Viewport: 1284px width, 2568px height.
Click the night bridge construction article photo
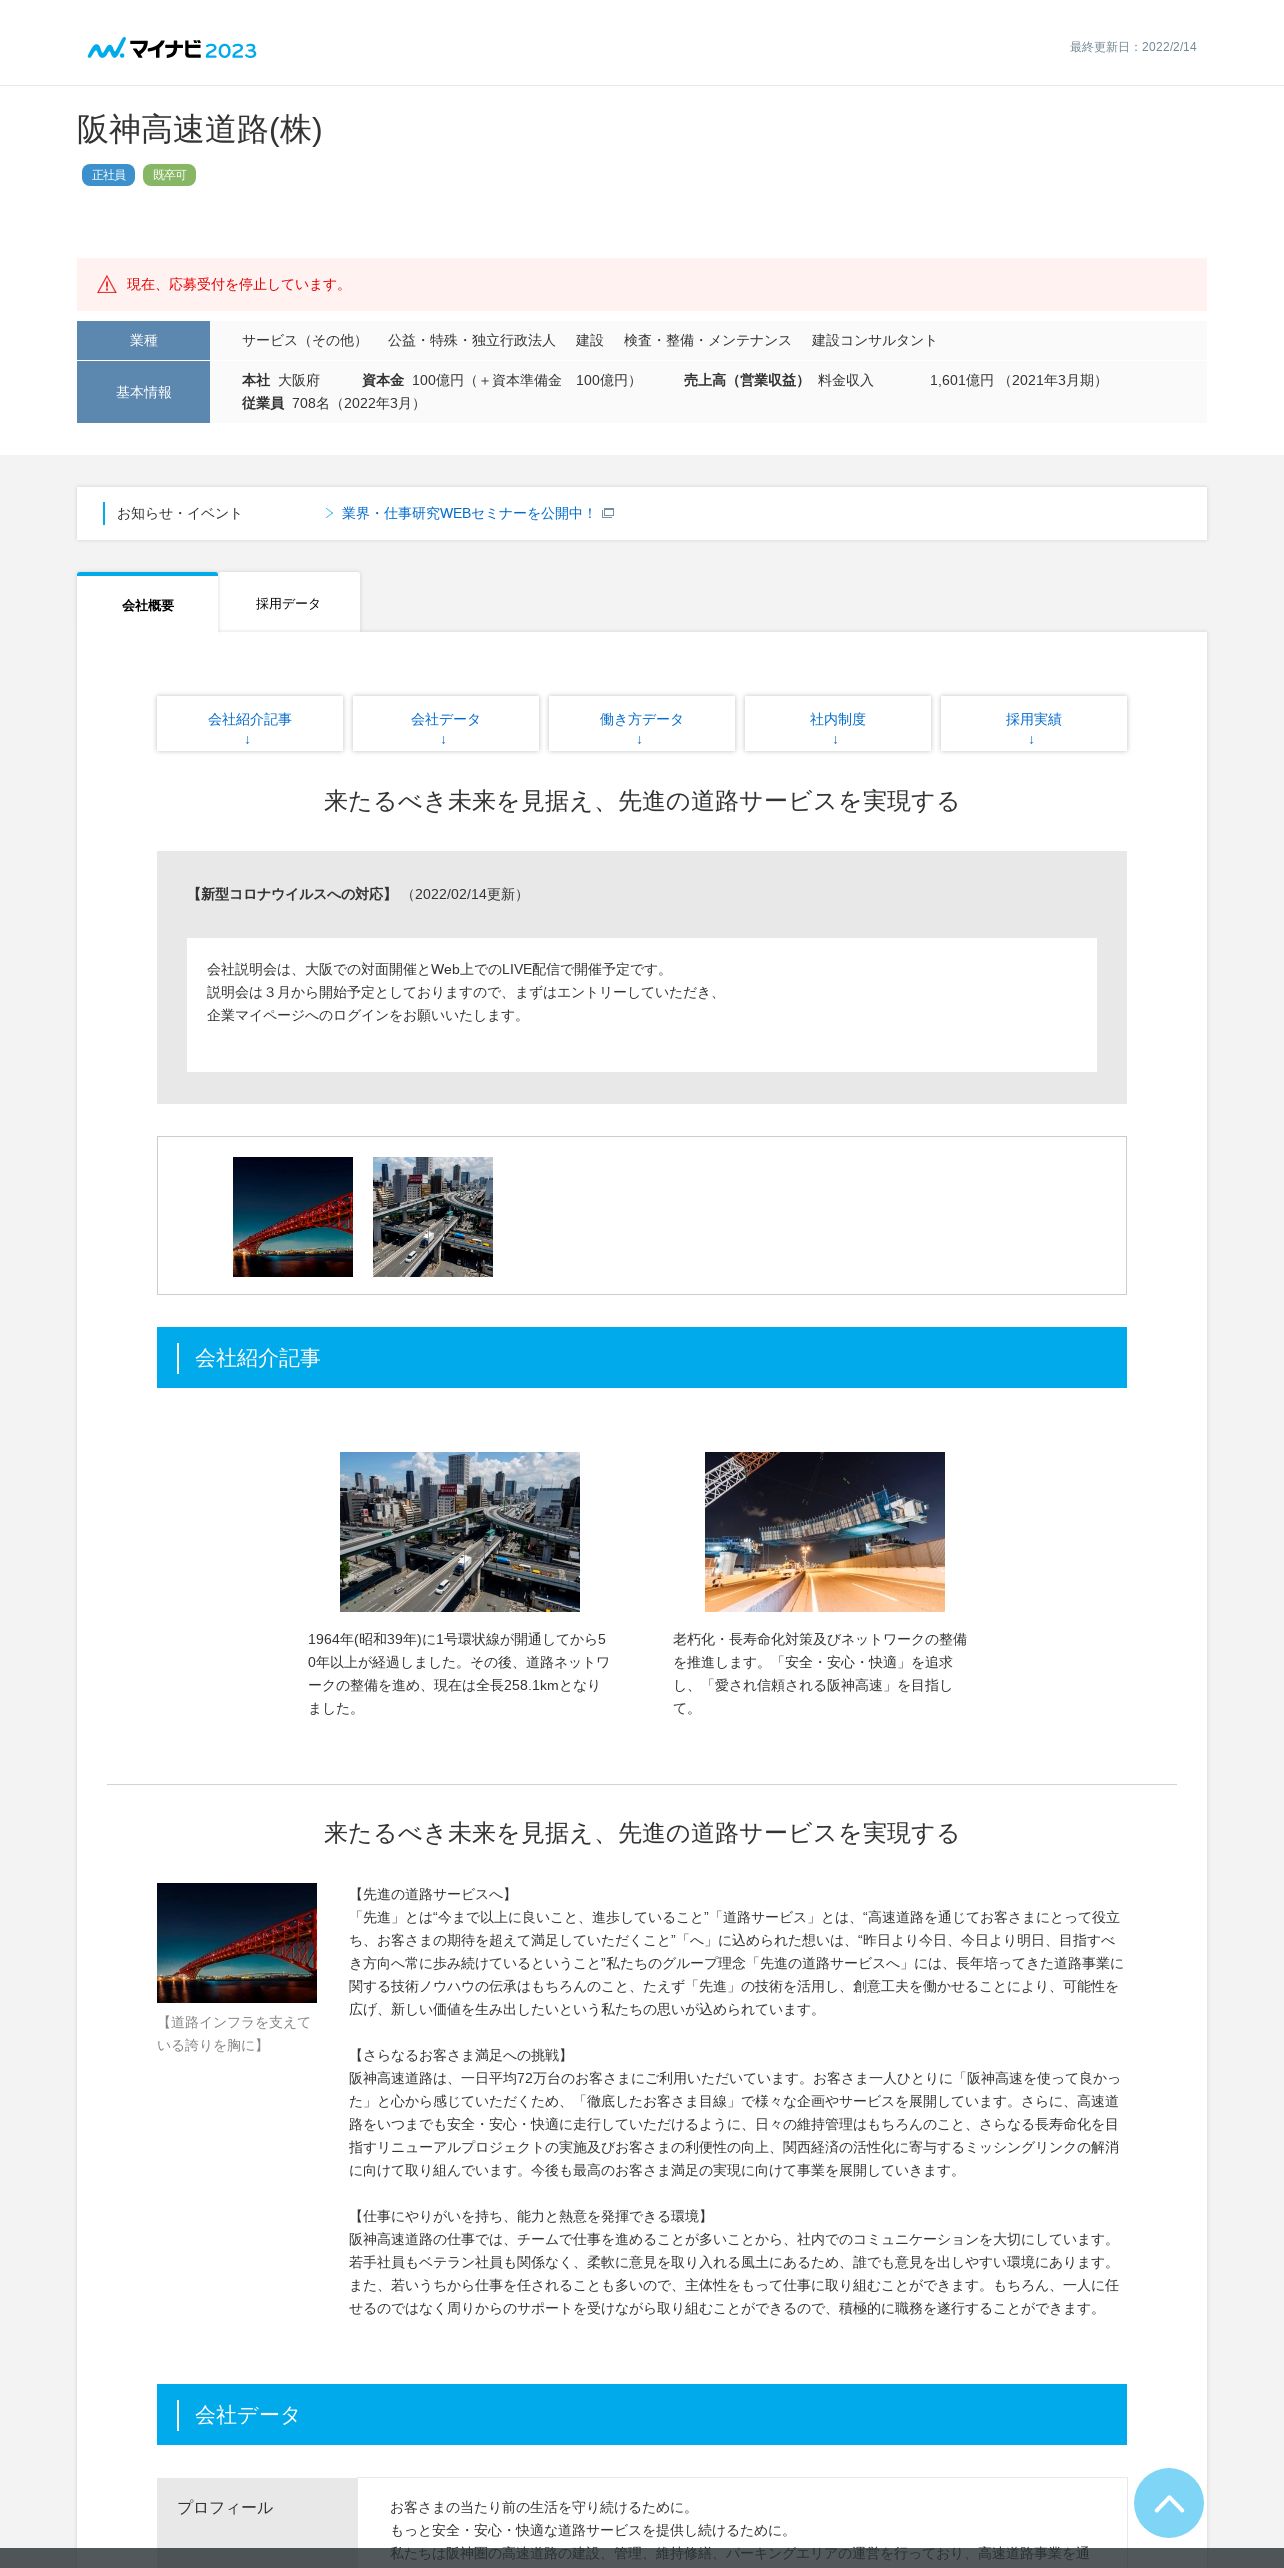coord(825,1532)
